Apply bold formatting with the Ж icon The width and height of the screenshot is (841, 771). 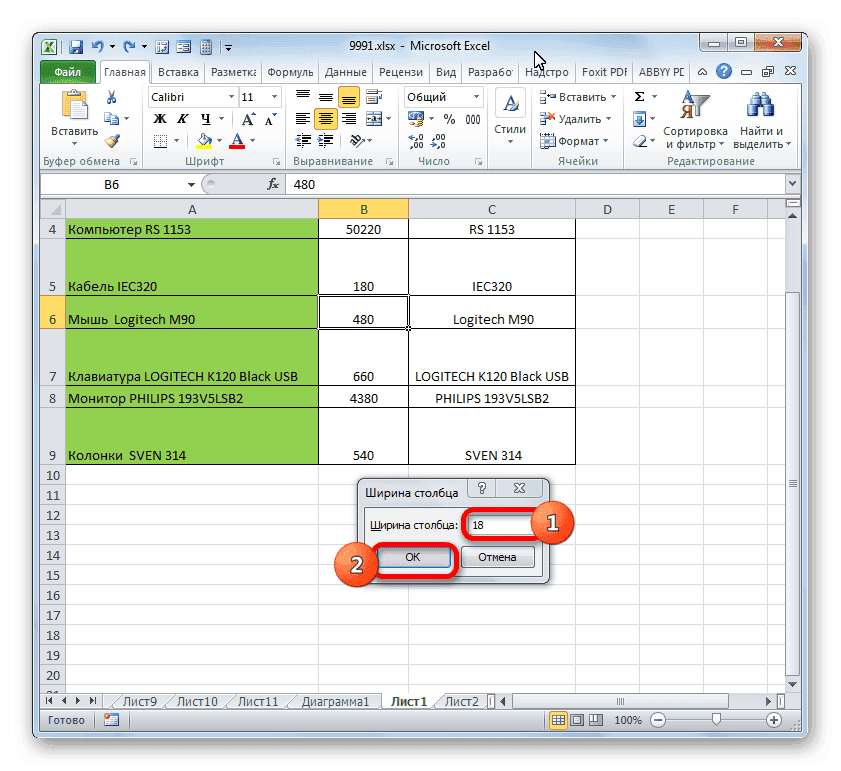click(158, 119)
